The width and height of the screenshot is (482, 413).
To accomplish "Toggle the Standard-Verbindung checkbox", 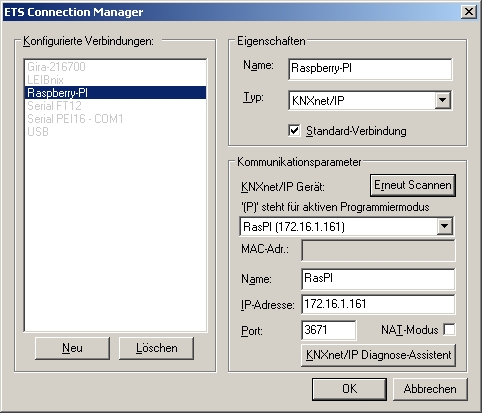I will pyautogui.click(x=294, y=131).
